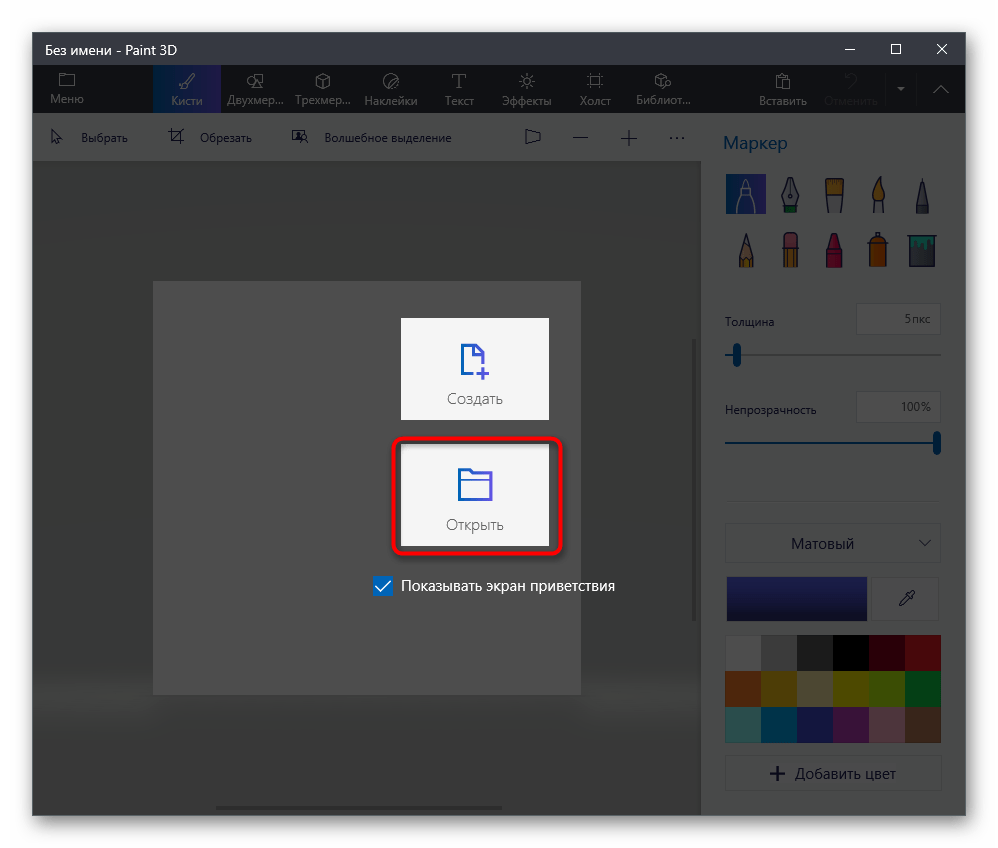
Task: Expand the Матовый material dropdown
Action: (832, 544)
